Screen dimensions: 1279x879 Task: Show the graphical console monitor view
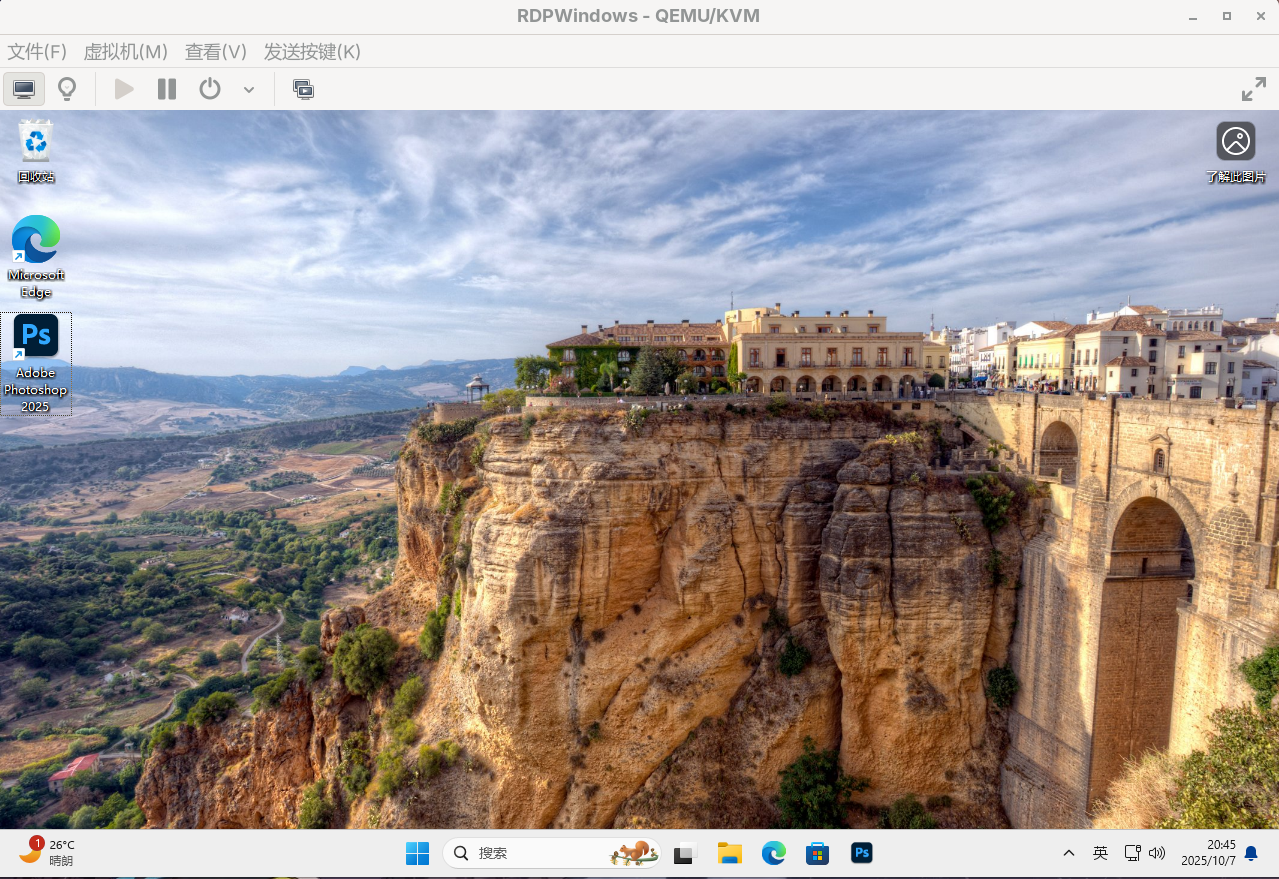coord(24,89)
